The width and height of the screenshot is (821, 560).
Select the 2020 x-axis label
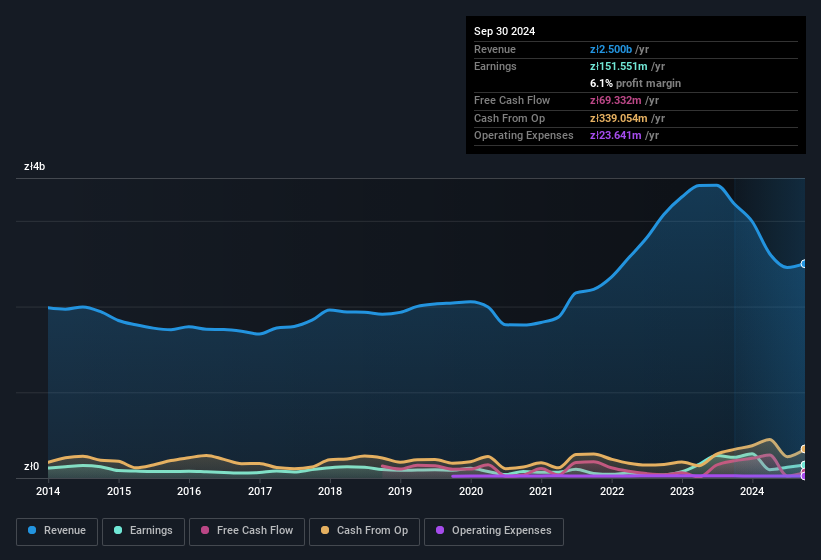tap(471, 491)
